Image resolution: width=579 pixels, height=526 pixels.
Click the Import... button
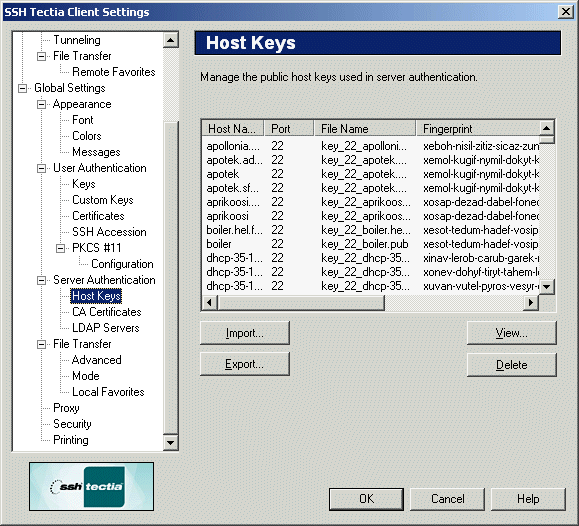[x=245, y=333]
